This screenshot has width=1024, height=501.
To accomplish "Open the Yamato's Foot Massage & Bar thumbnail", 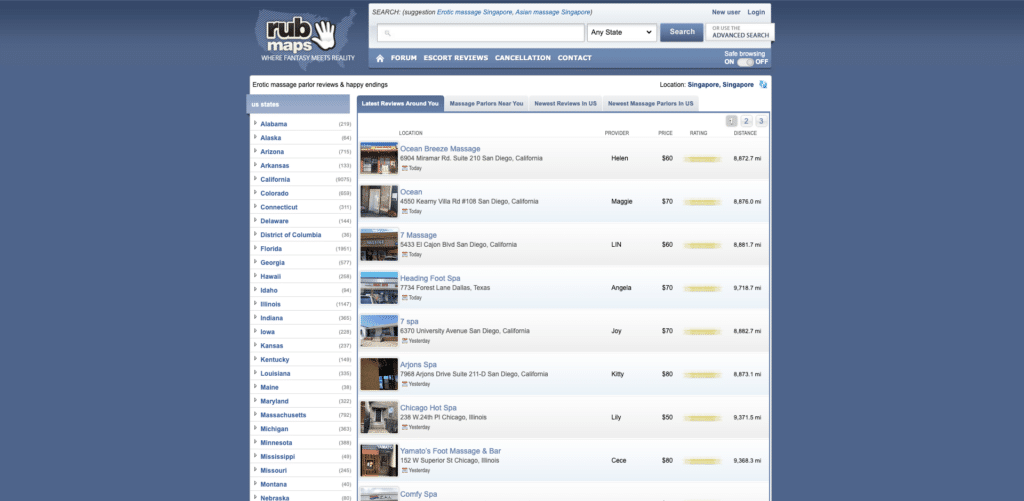I will click(379, 461).
